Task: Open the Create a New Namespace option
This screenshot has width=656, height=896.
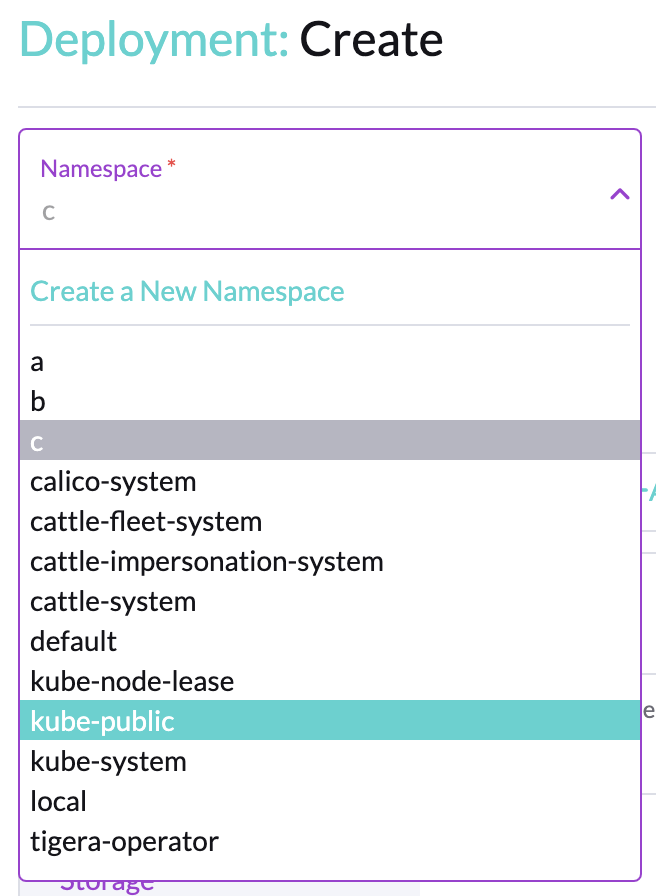Action: click(187, 291)
